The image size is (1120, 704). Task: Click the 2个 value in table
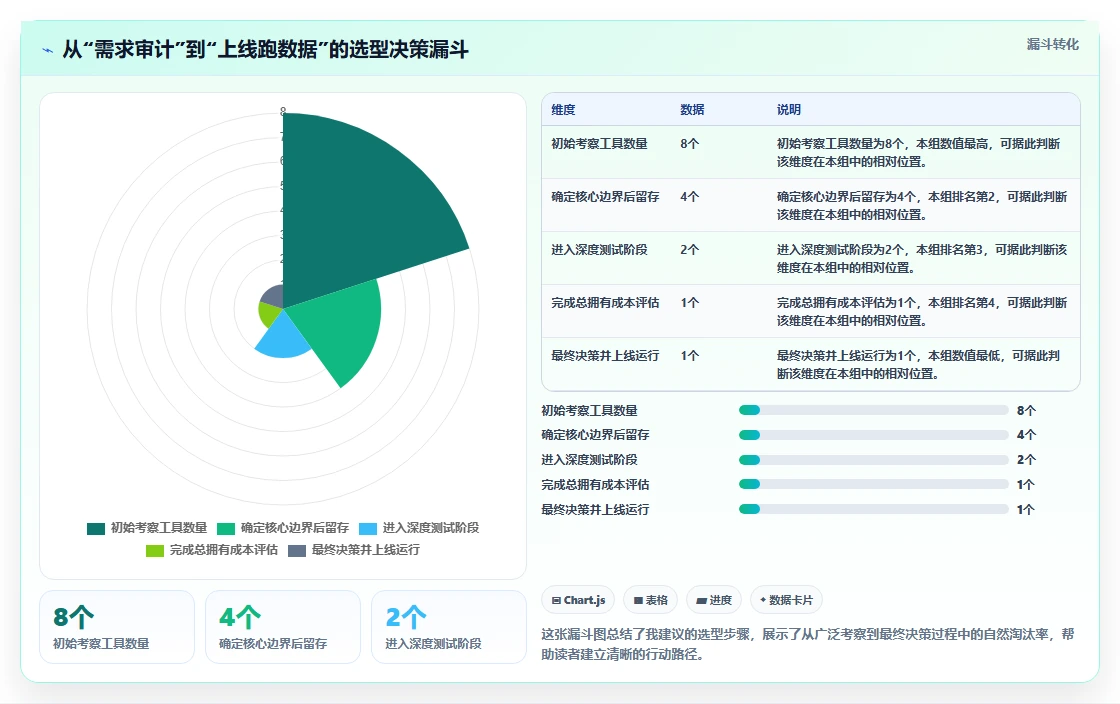[689, 249]
